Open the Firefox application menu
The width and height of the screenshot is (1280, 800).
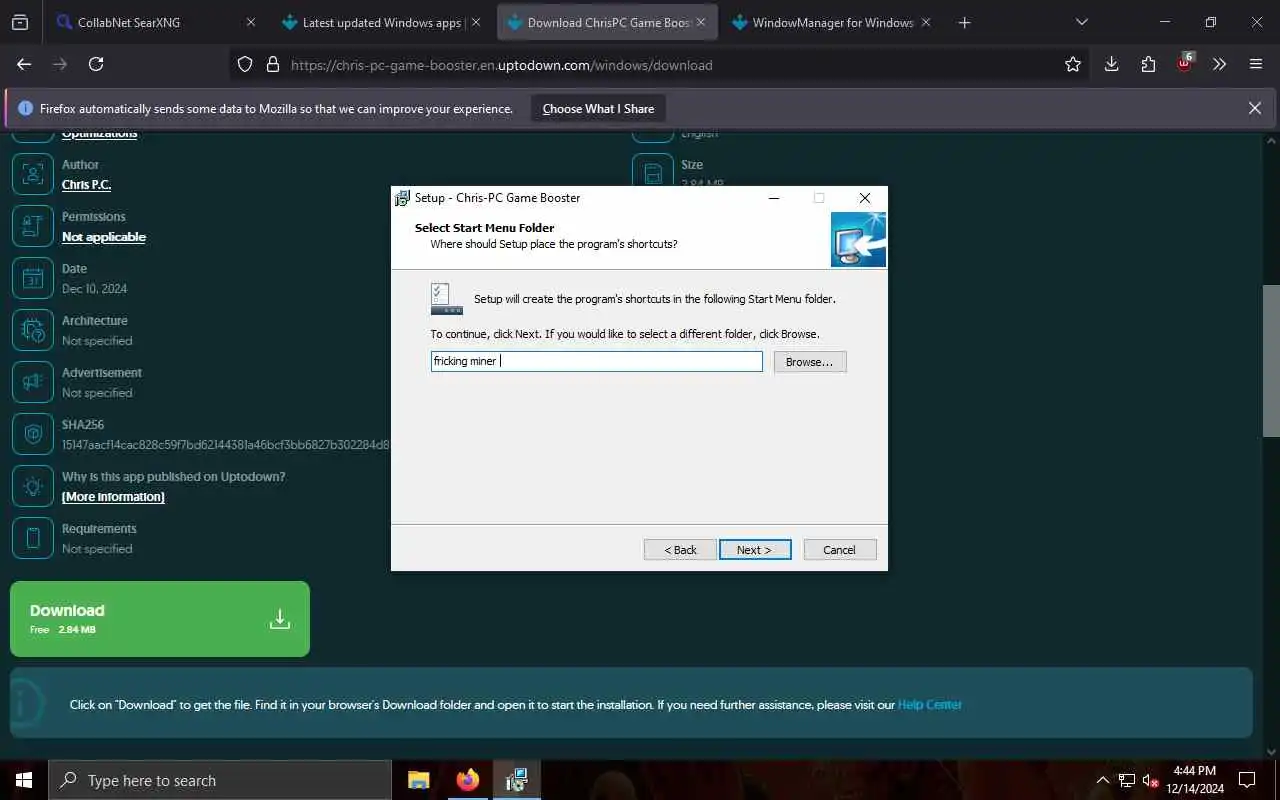click(x=1256, y=64)
